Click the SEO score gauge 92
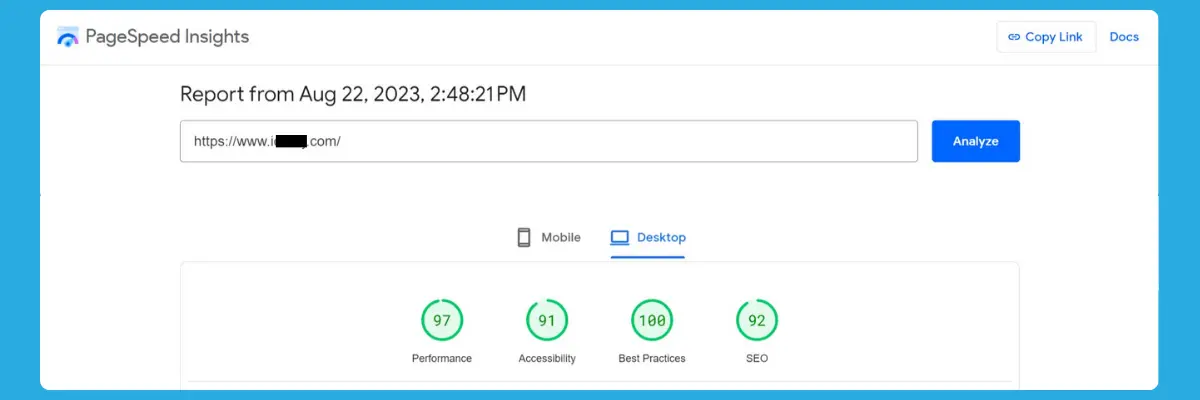The image size is (1200, 400). coord(757,320)
